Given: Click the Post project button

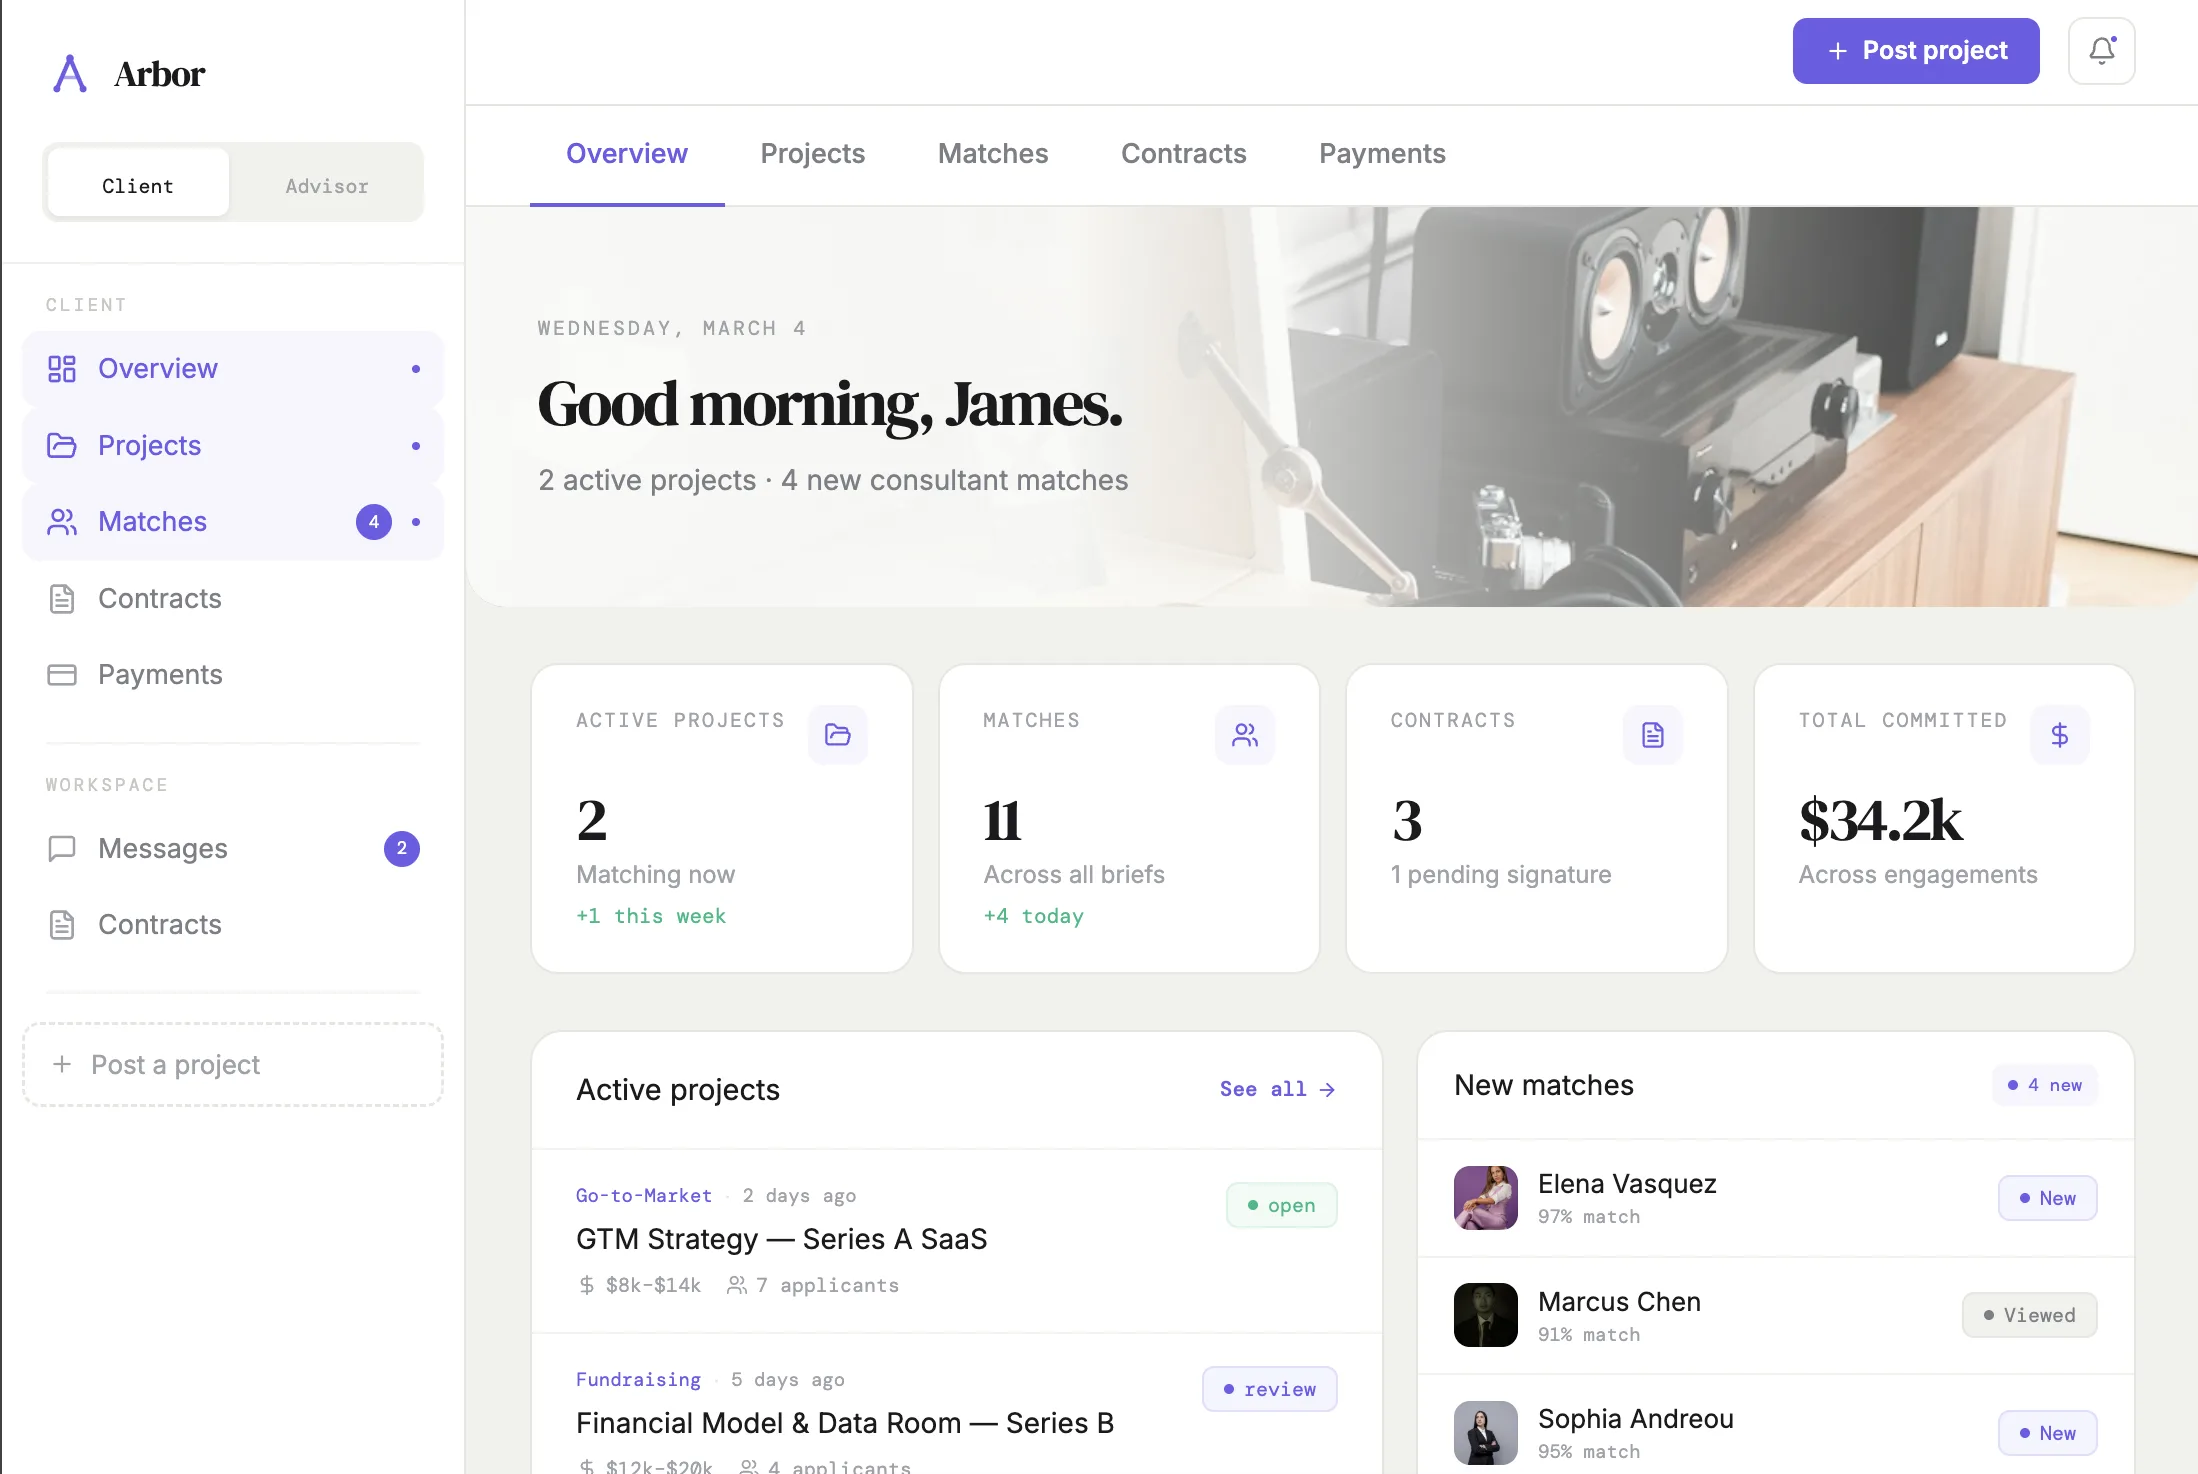Looking at the screenshot, I should click(x=1915, y=50).
